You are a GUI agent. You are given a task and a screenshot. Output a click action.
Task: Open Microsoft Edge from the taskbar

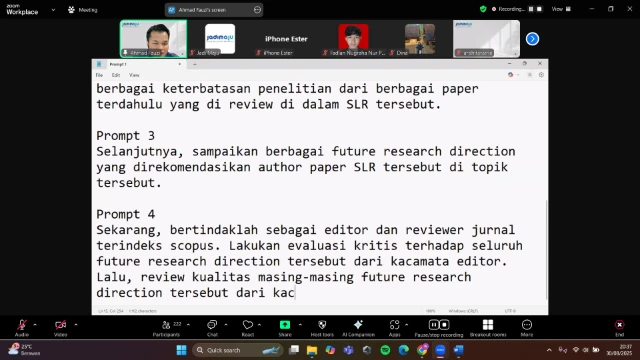[404, 350]
